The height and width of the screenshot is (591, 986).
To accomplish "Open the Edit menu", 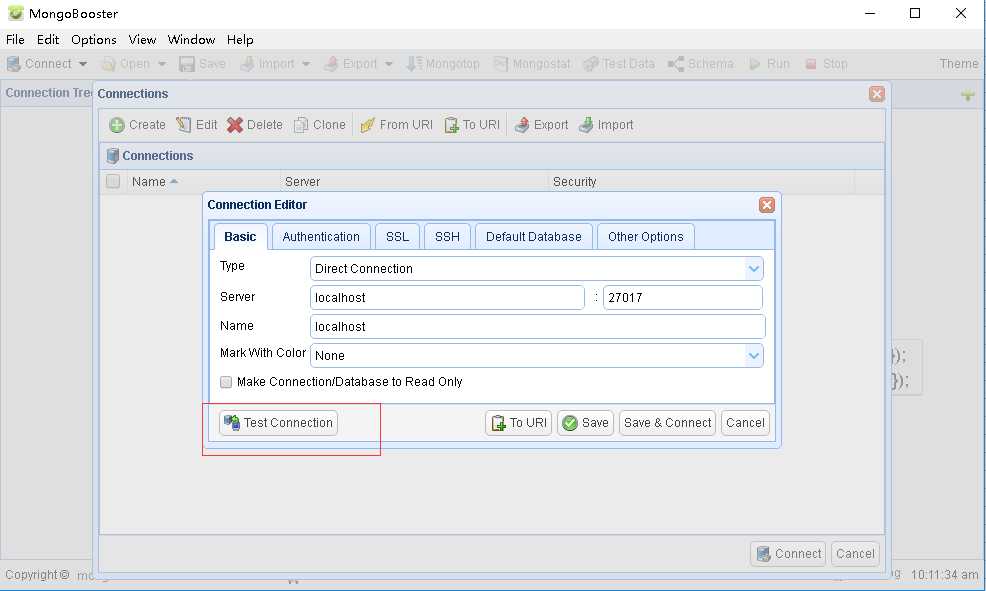I will pos(48,40).
